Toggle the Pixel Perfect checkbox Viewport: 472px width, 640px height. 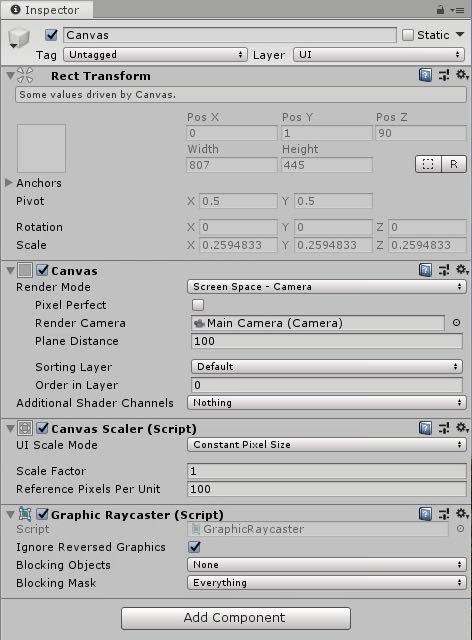click(198, 305)
